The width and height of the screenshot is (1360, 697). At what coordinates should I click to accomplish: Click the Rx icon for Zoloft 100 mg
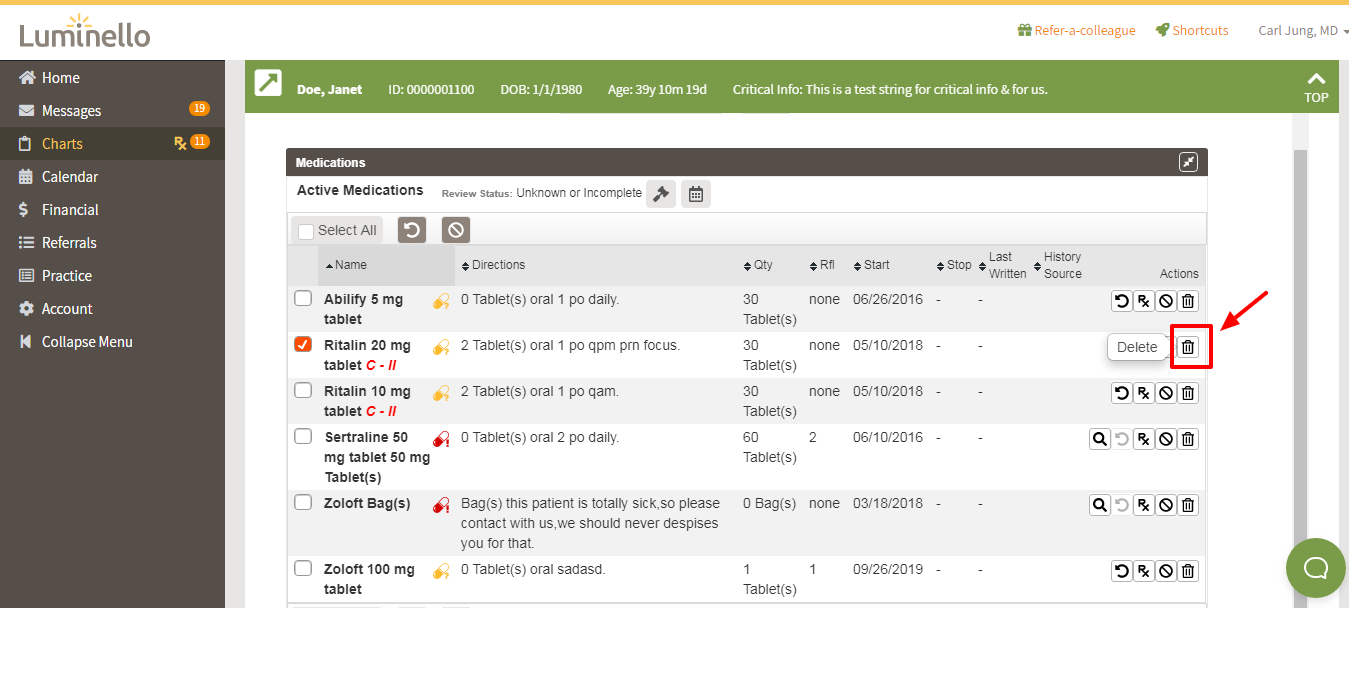click(x=1144, y=571)
